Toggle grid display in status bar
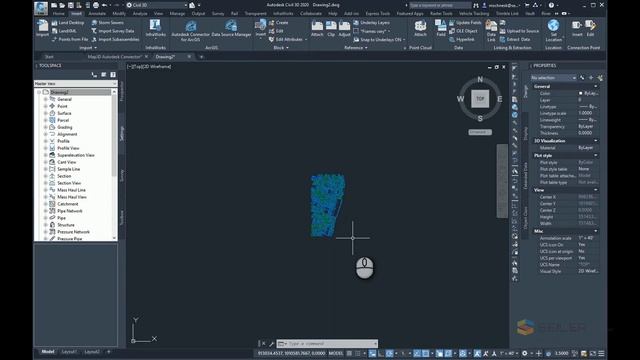The height and width of the screenshot is (360, 640). (x=349, y=353)
